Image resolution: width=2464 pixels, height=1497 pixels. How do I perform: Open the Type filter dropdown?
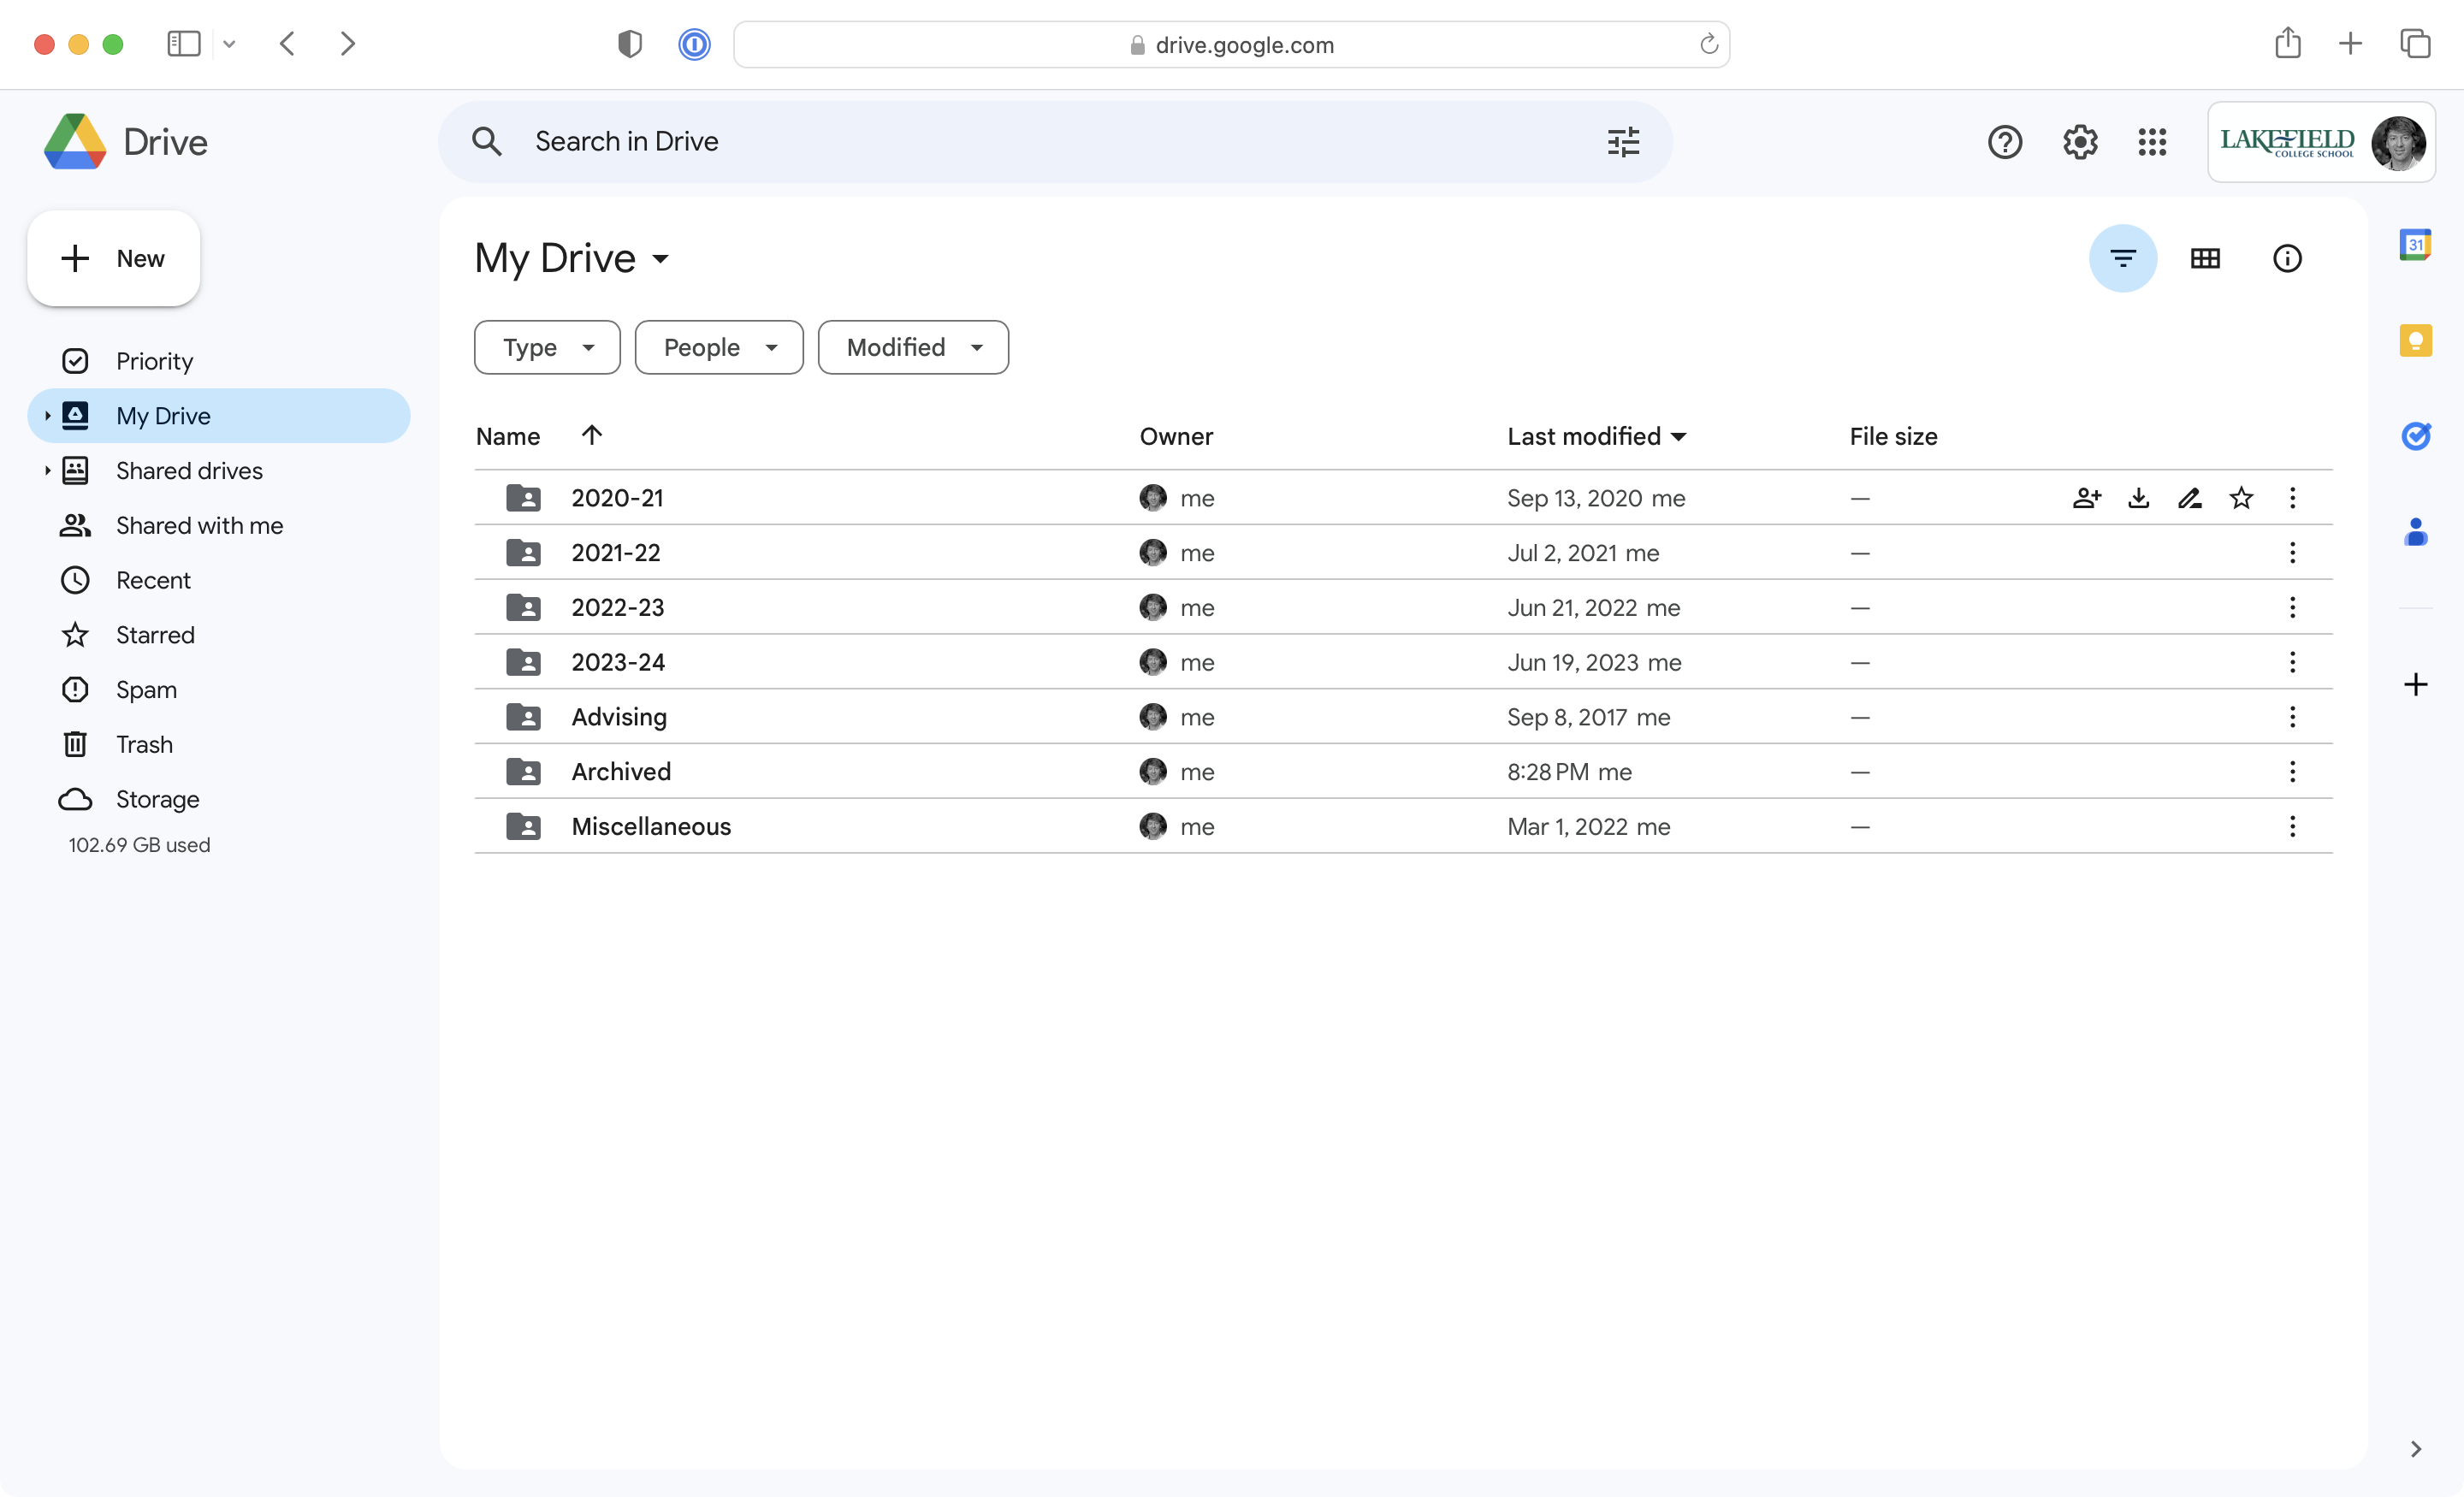(546, 346)
